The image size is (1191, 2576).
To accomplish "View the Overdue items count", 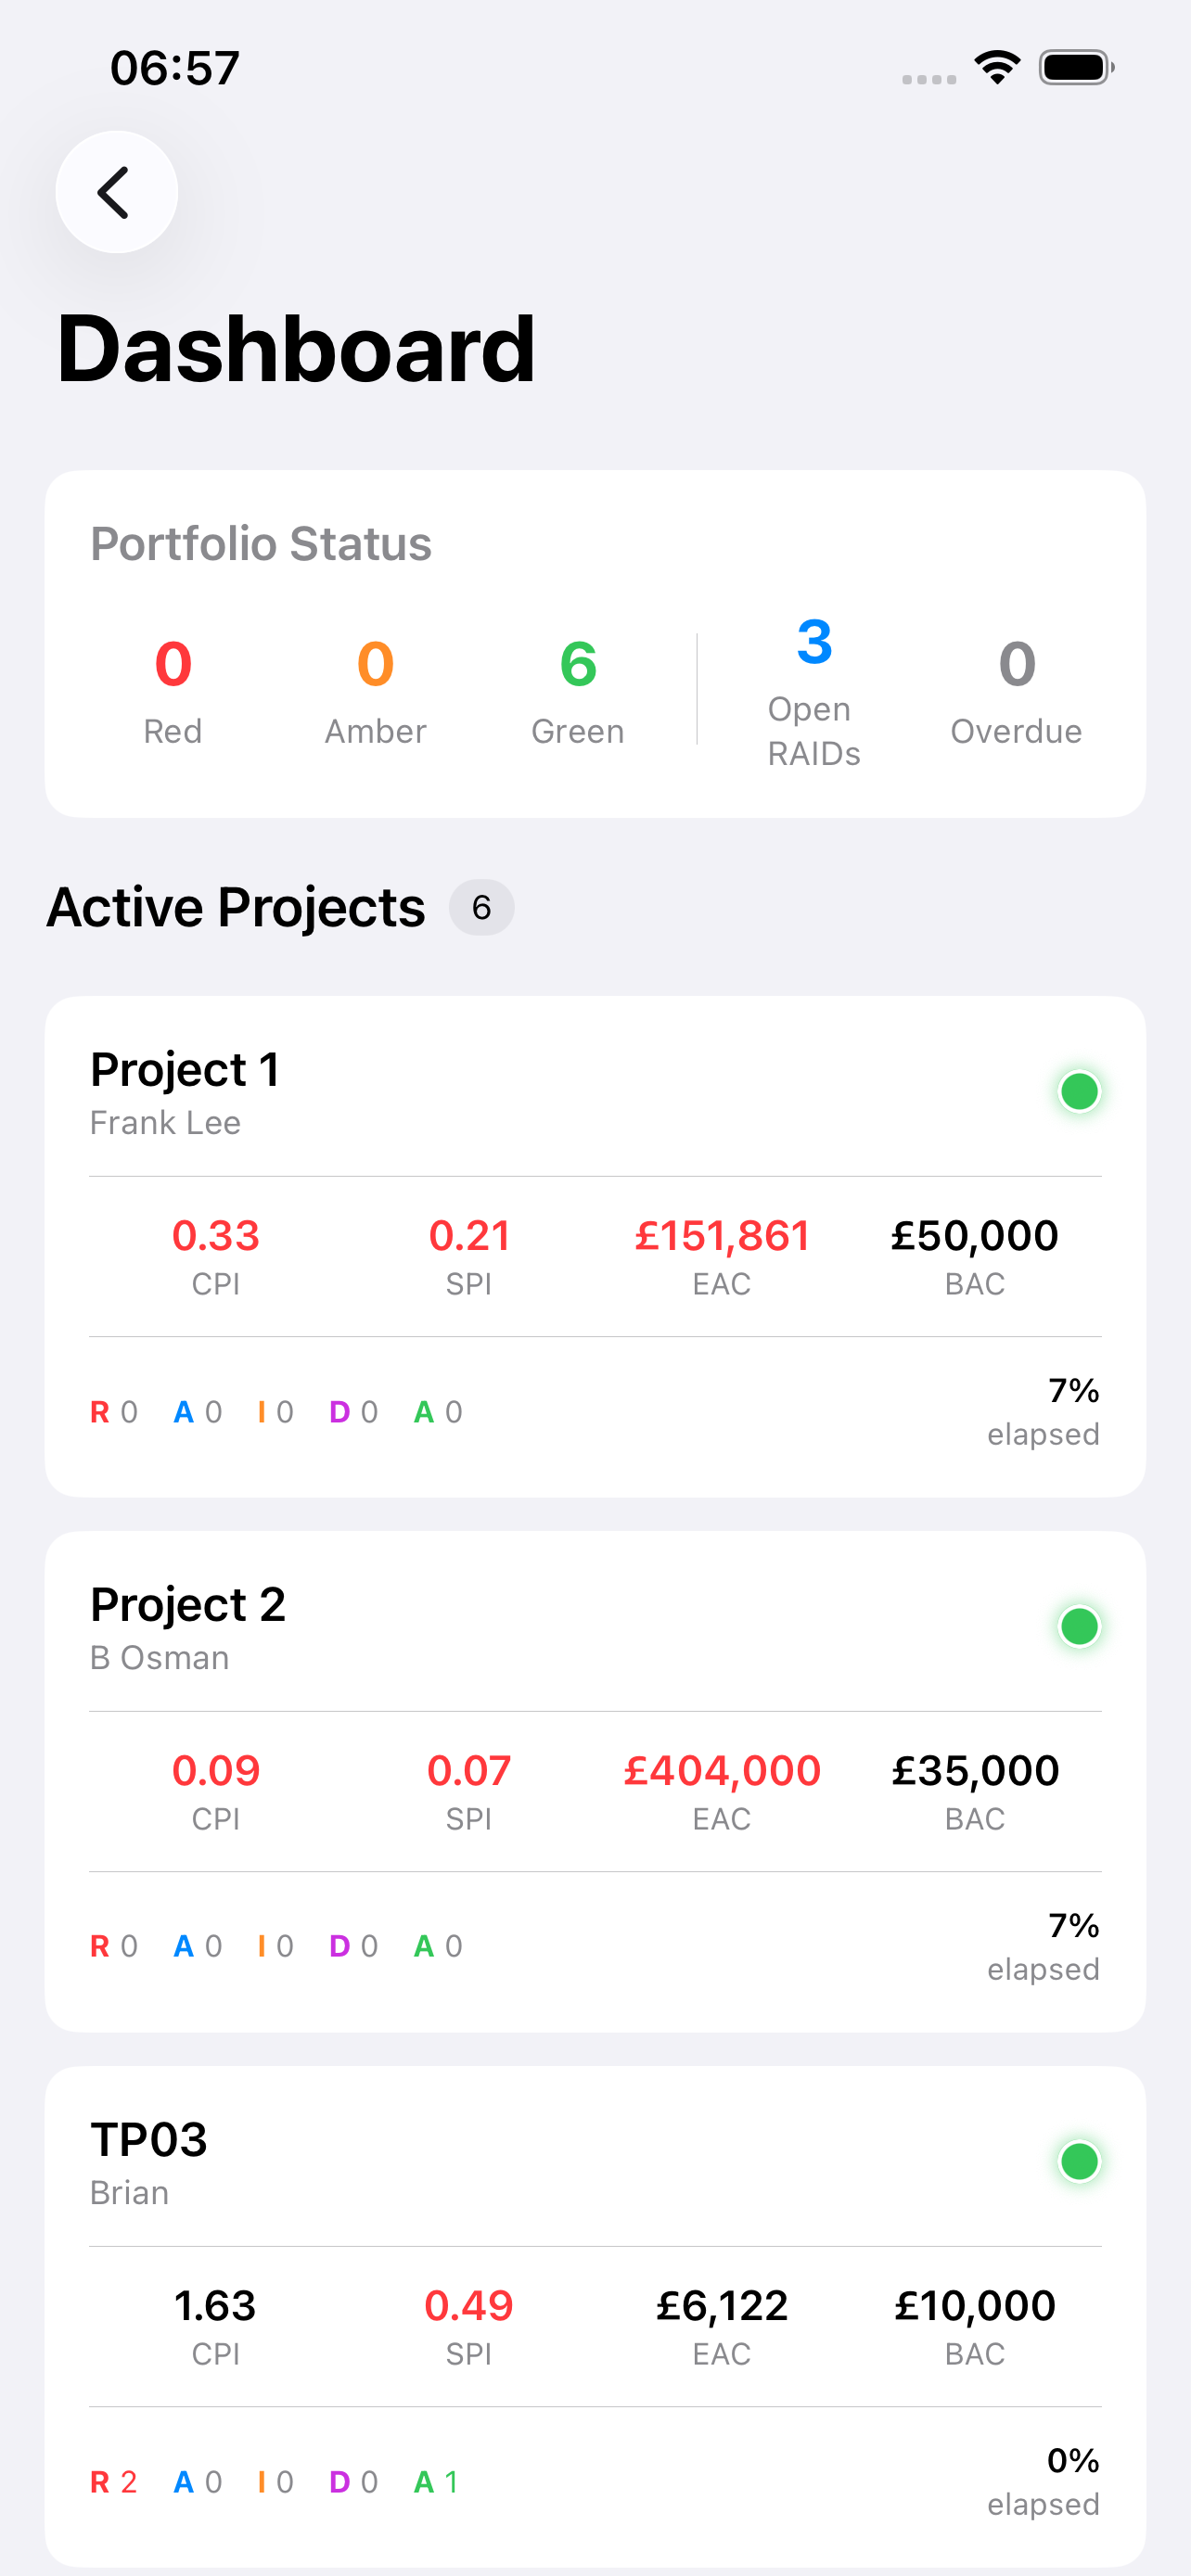I will click(1016, 664).
